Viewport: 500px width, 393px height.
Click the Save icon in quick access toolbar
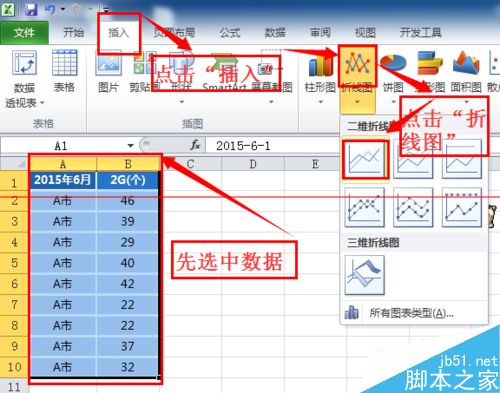coord(31,9)
